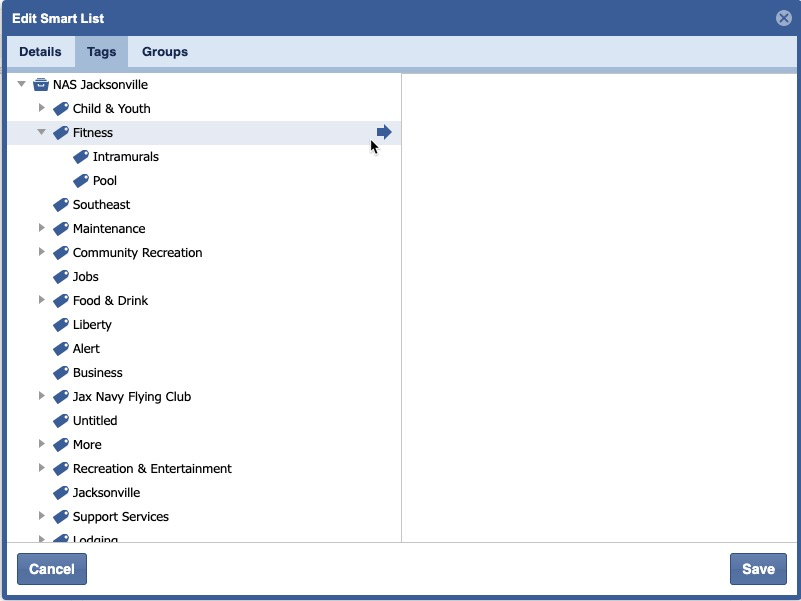Click the tag icon beside Alert
Screen dimensions: 801x601
pos(61,349)
